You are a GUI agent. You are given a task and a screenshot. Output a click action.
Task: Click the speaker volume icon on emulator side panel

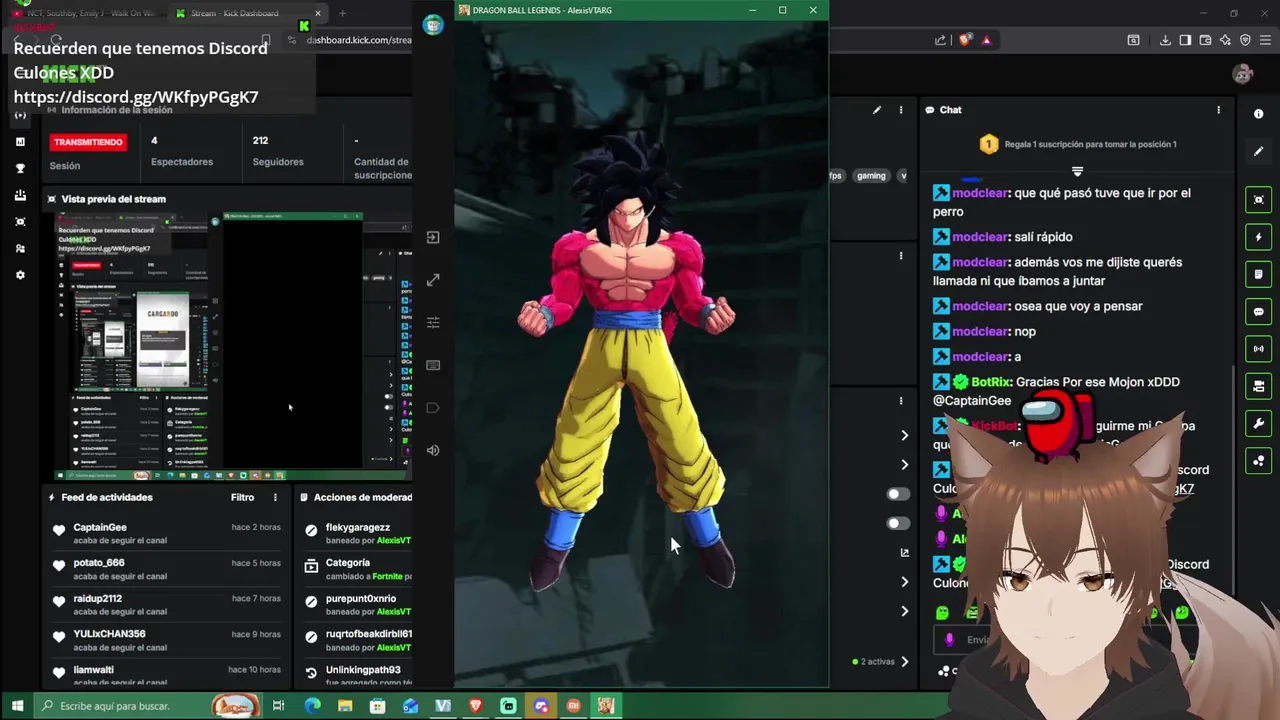[433, 450]
